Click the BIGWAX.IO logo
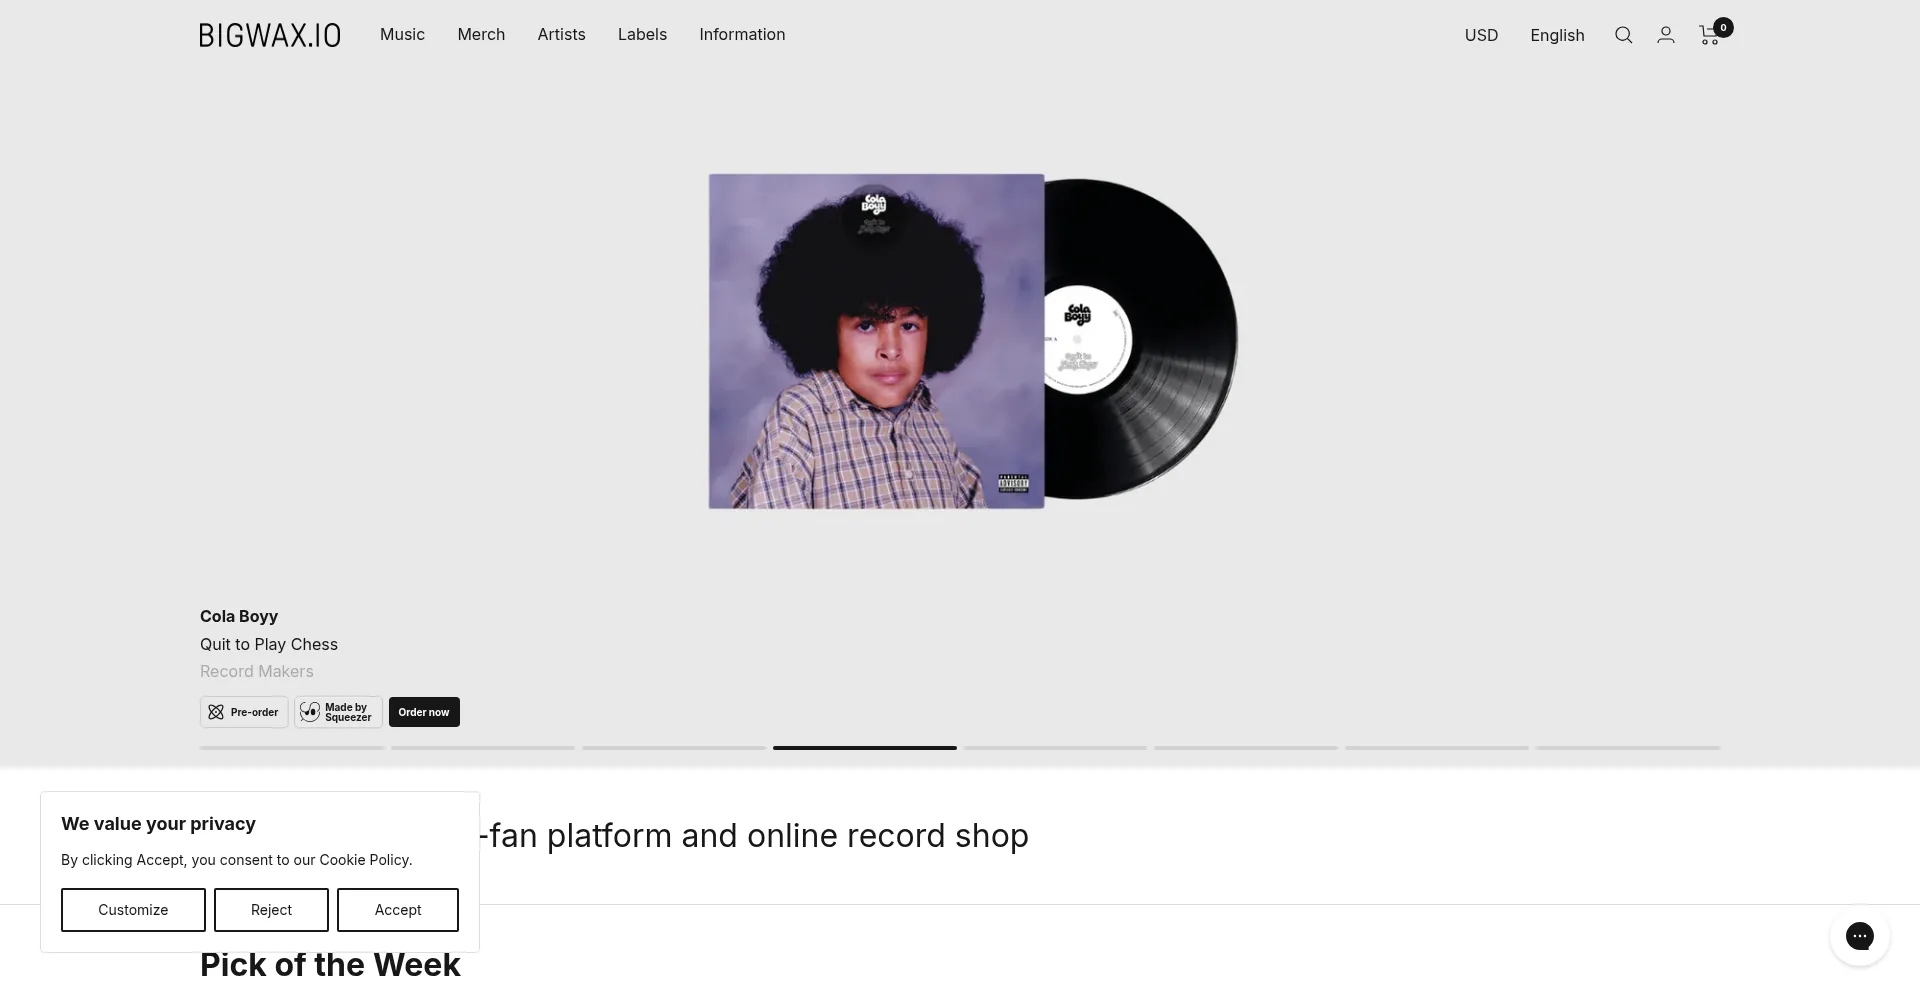 (x=270, y=35)
